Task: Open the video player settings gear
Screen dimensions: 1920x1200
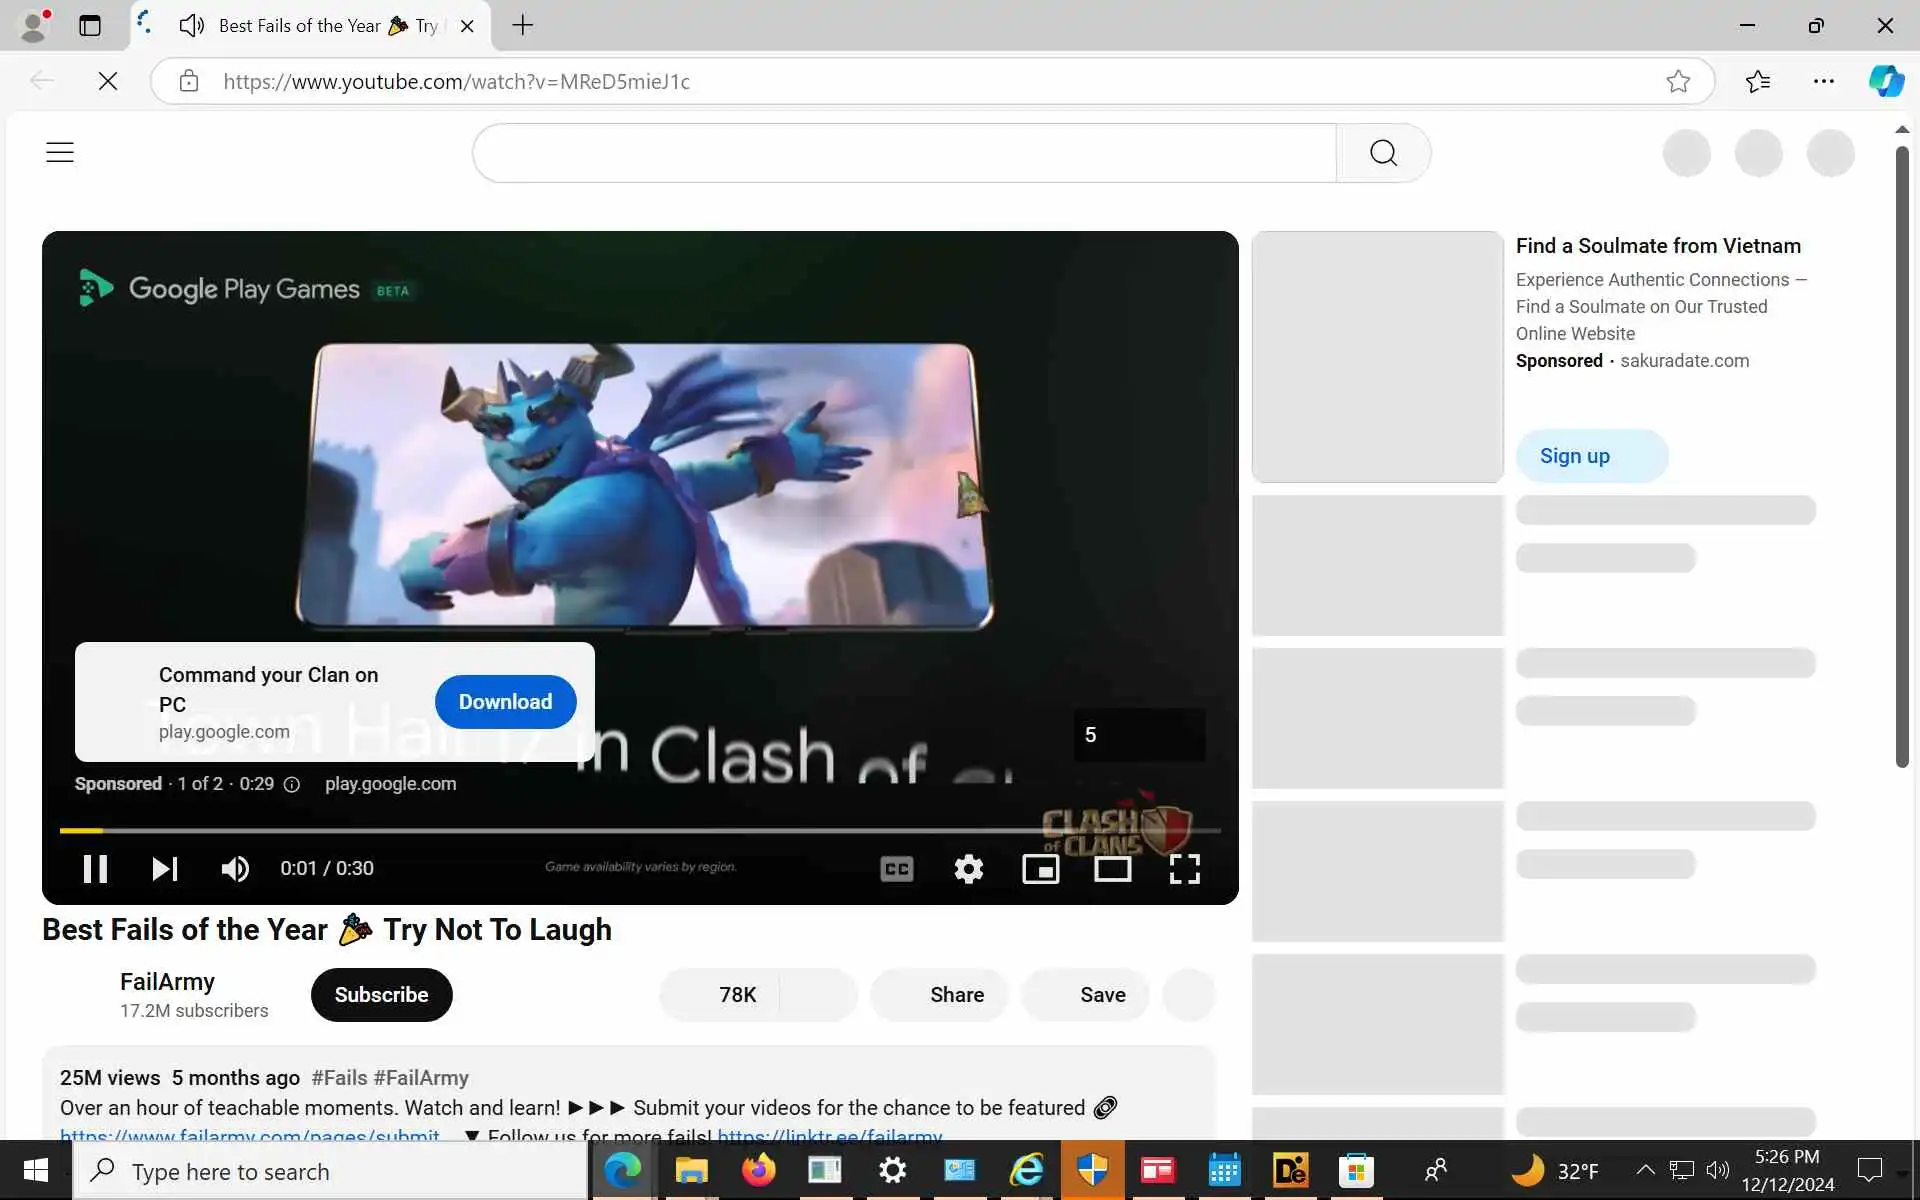Action: (x=968, y=868)
